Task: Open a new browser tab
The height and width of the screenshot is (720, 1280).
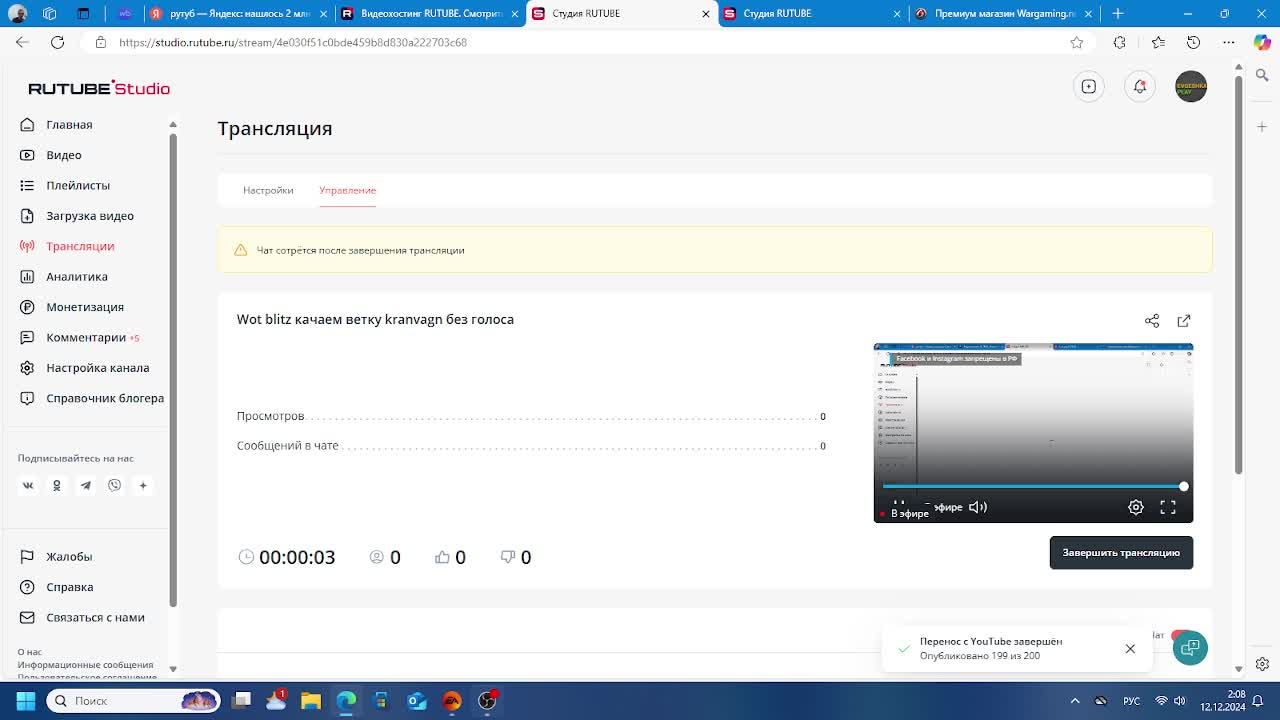Action: 1118,14
